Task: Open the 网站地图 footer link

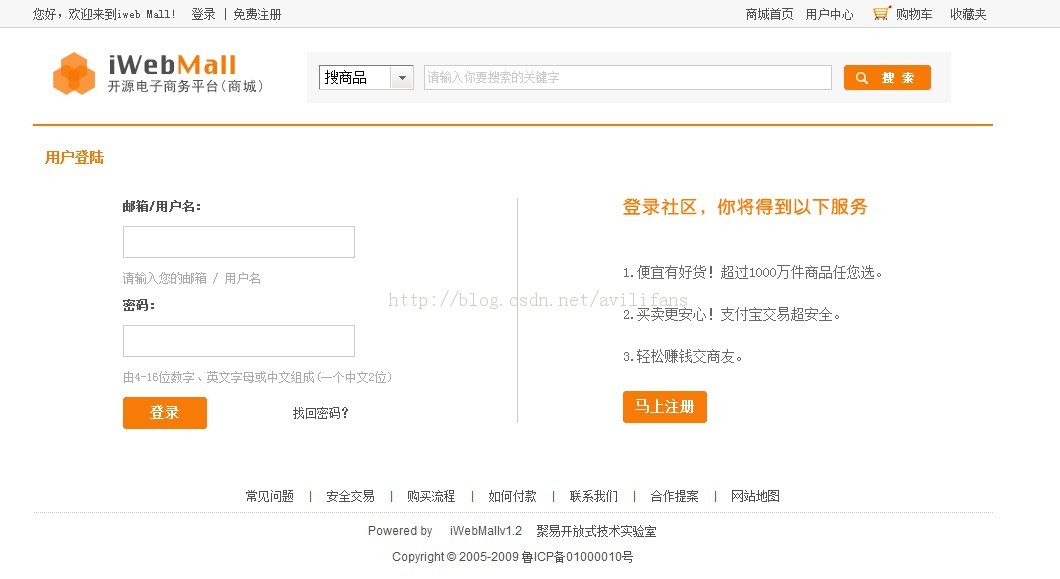Action: (755, 496)
